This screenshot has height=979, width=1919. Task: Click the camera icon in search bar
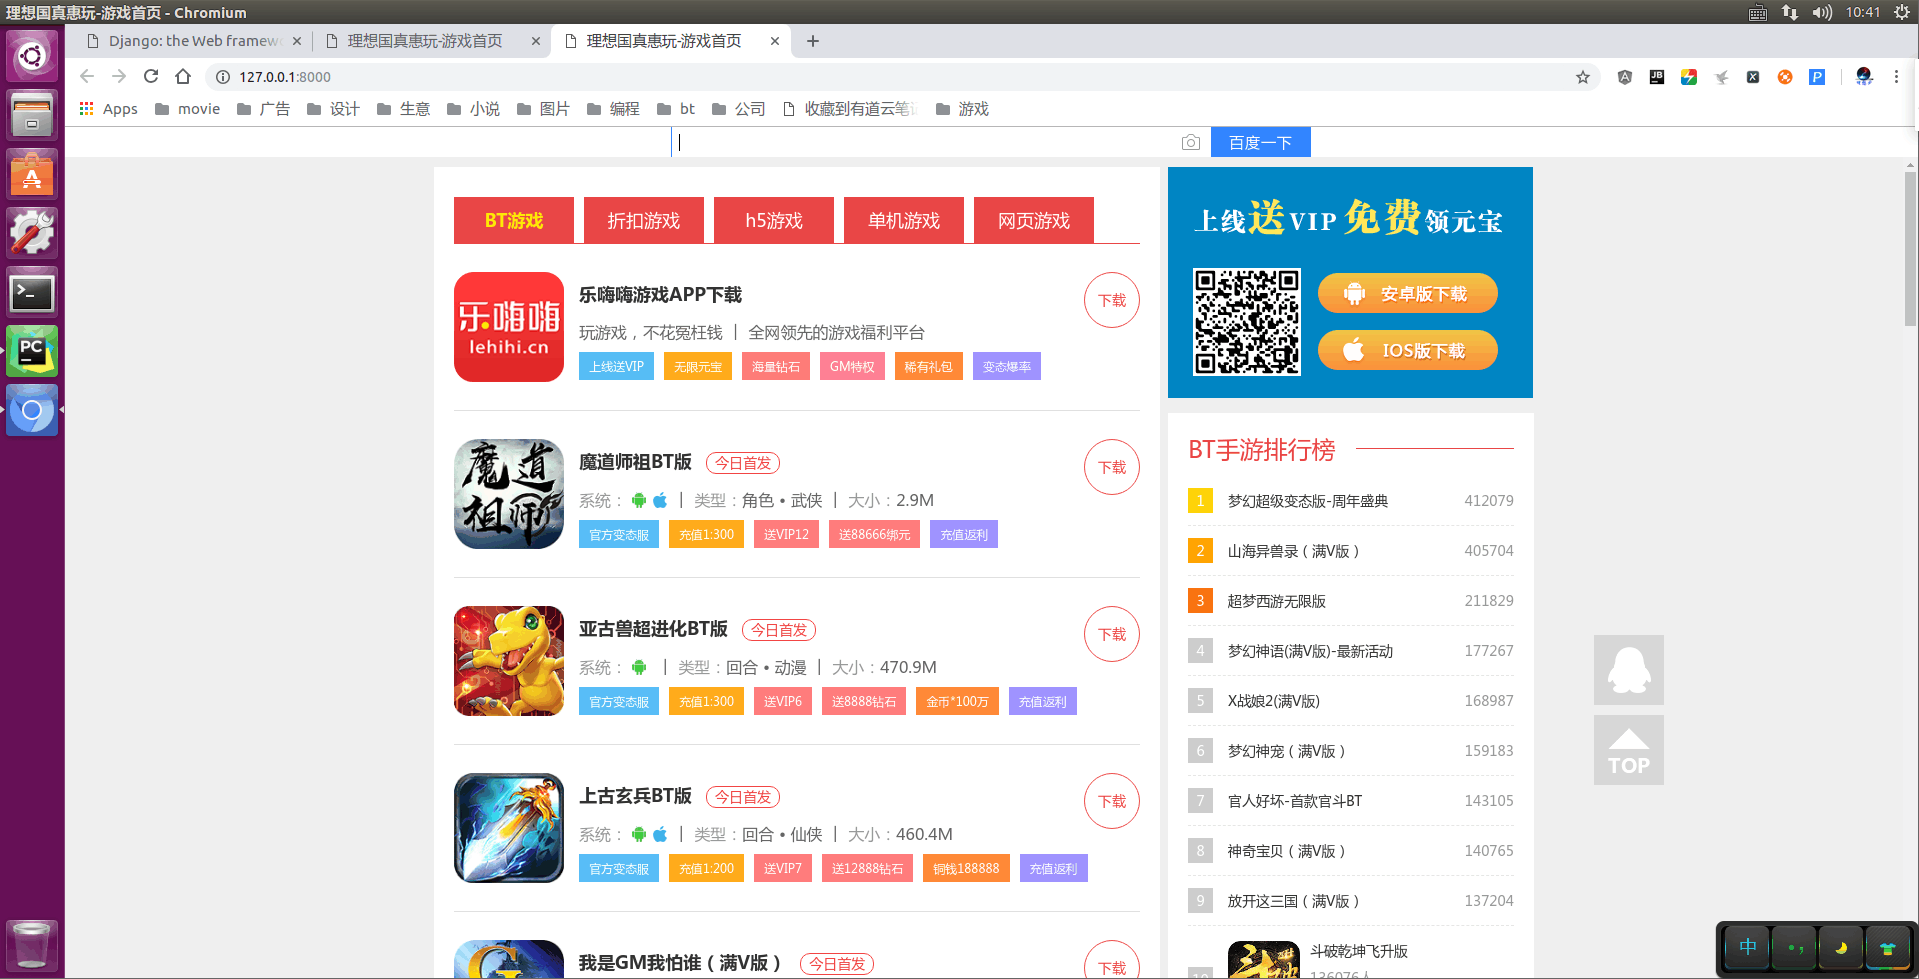1190,143
